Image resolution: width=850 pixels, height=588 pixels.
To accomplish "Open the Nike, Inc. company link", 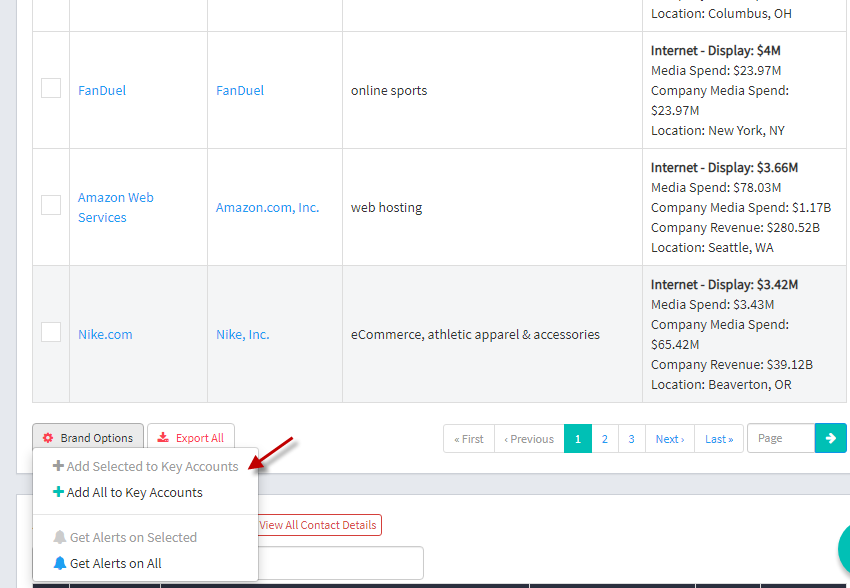I will [x=243, y=334].
